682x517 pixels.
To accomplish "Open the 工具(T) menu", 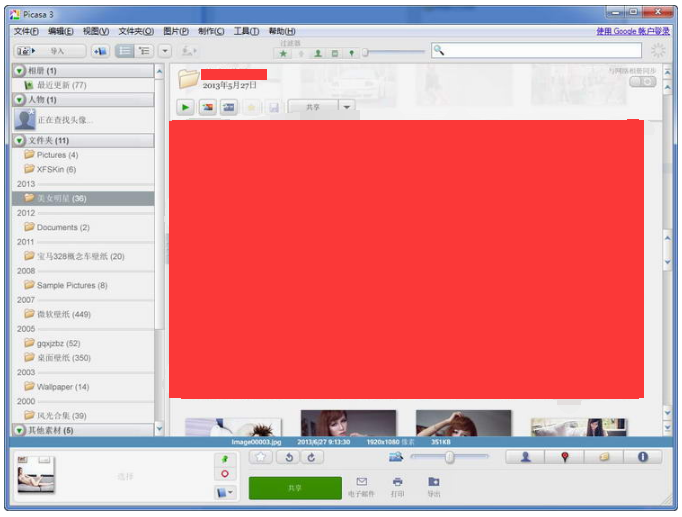I will (246, 31).
